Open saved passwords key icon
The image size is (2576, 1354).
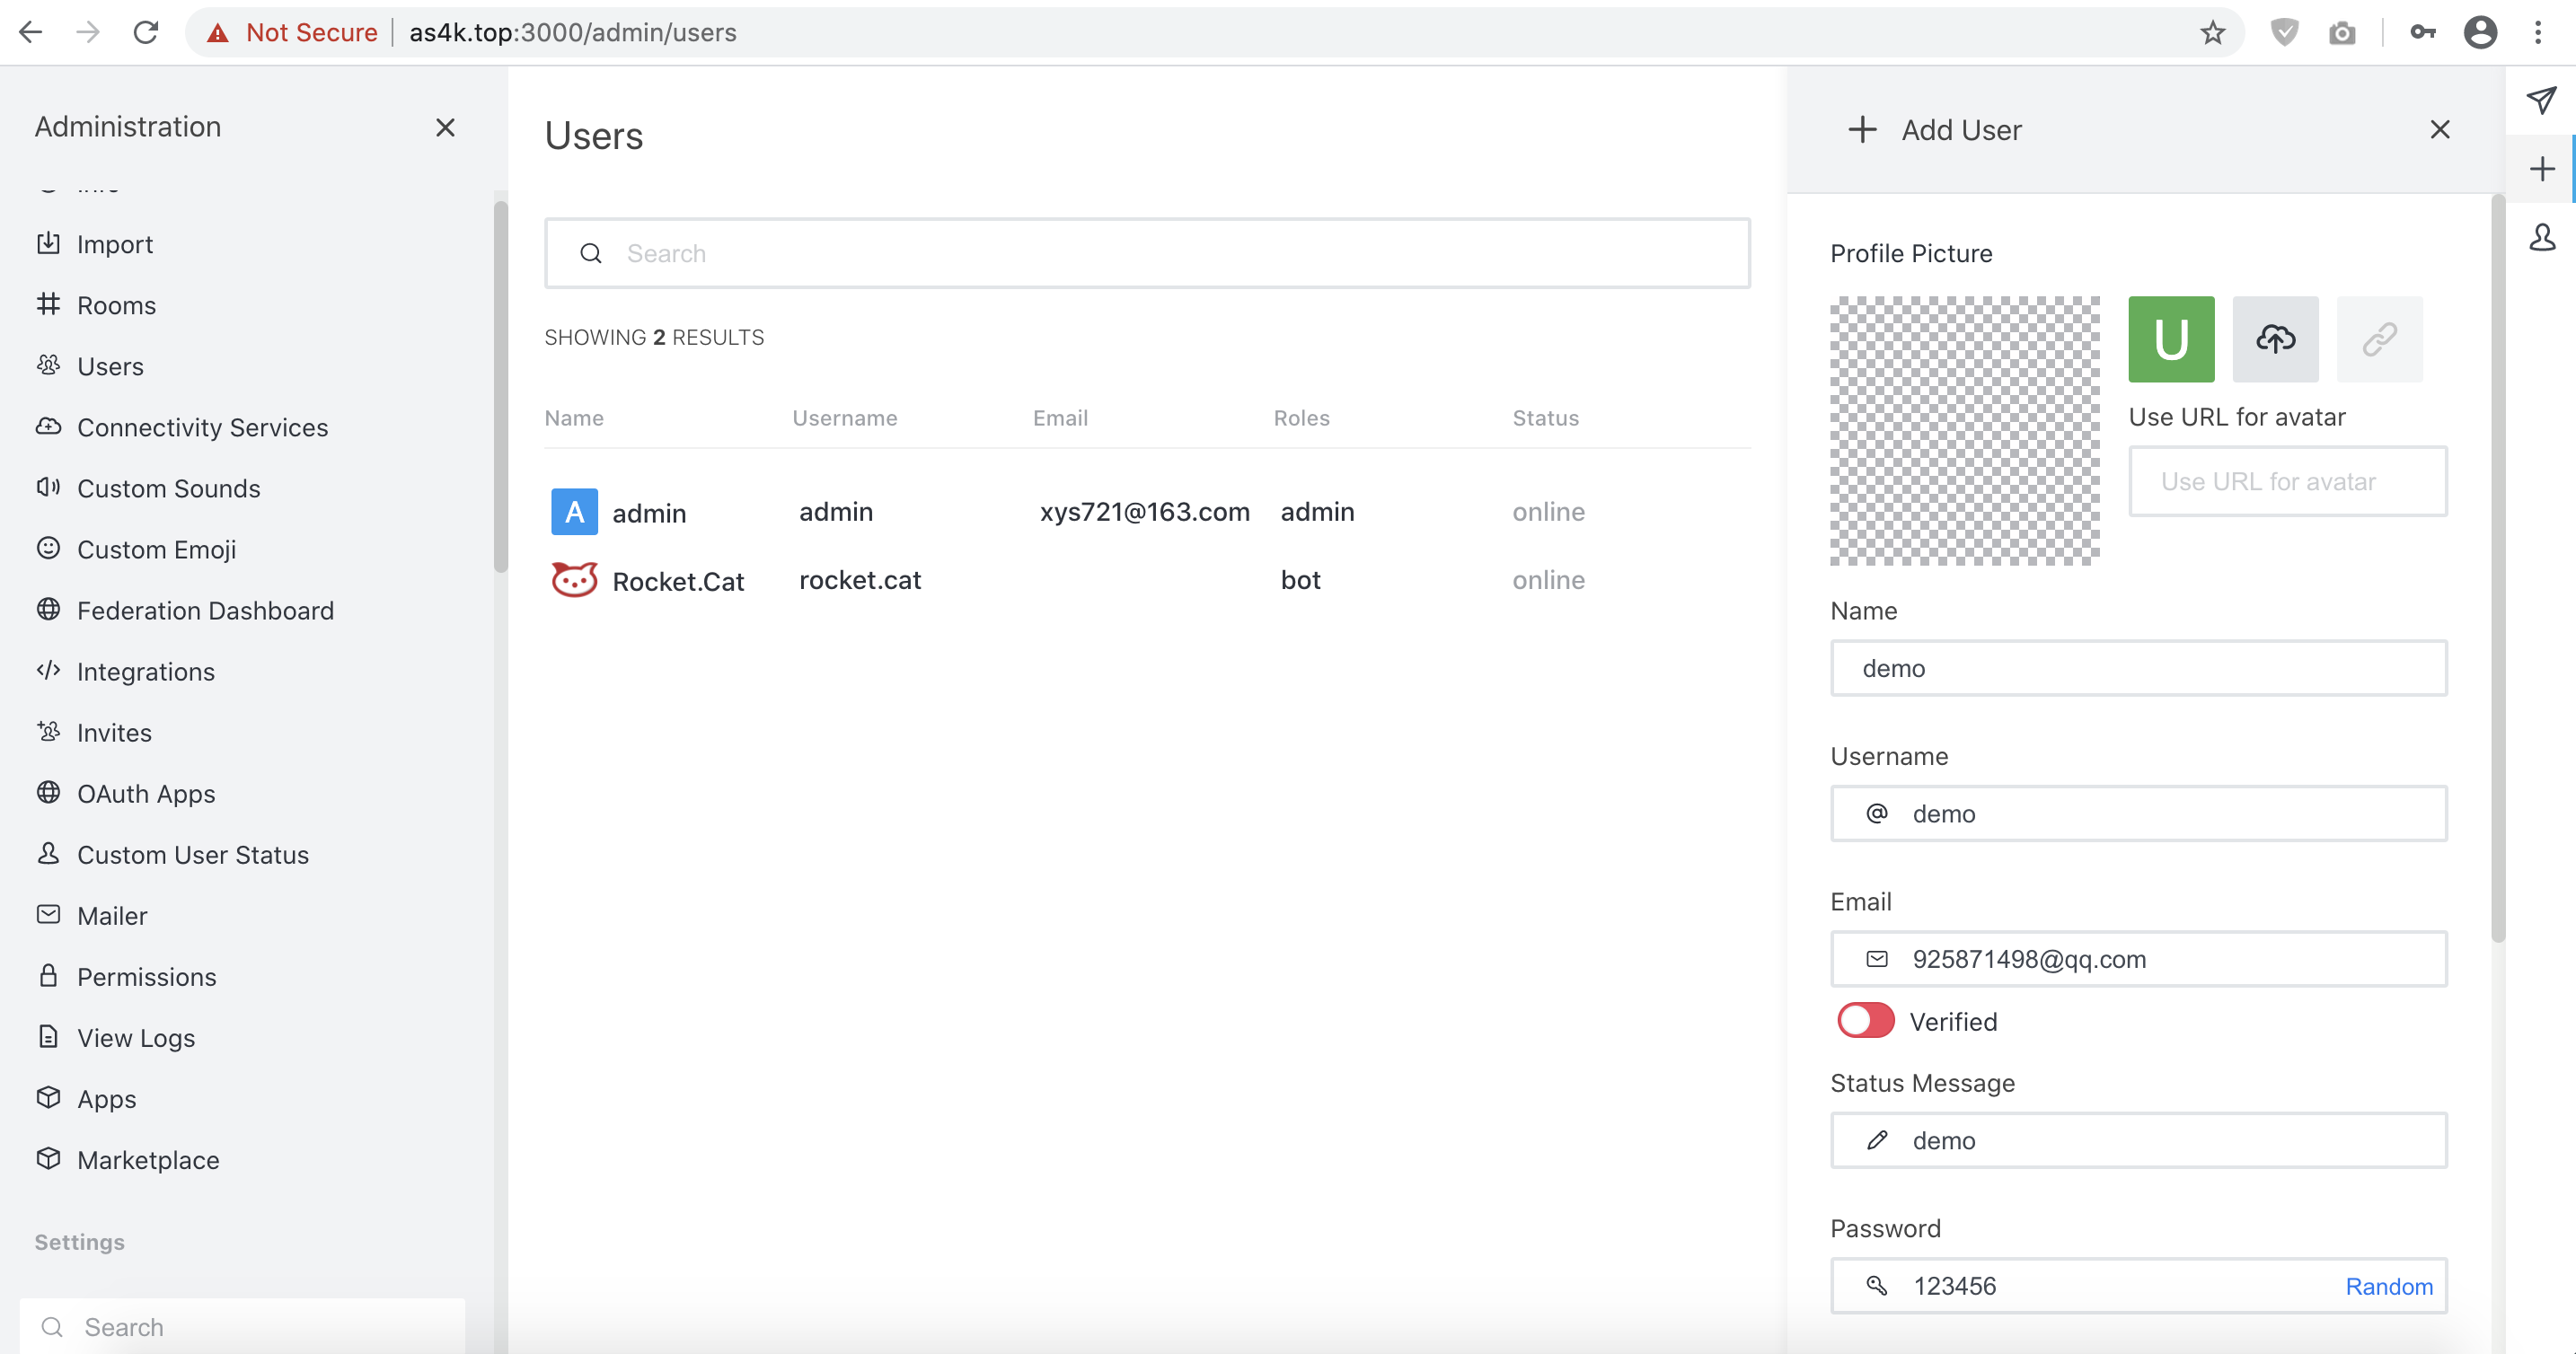[x=2422, y=32]
